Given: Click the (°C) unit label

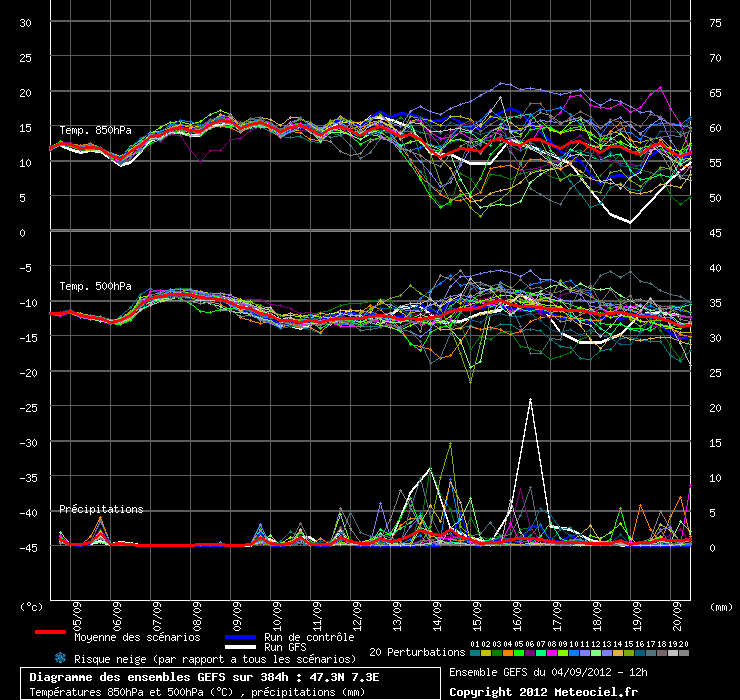Looking at the screenshot, I should [32, 606].
